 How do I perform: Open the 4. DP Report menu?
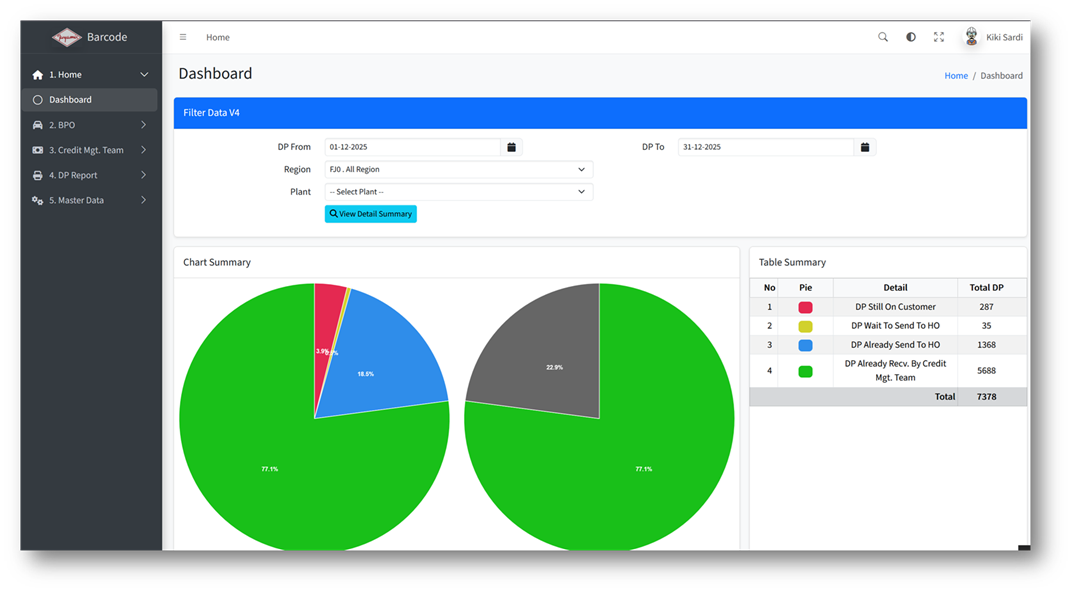90,175
